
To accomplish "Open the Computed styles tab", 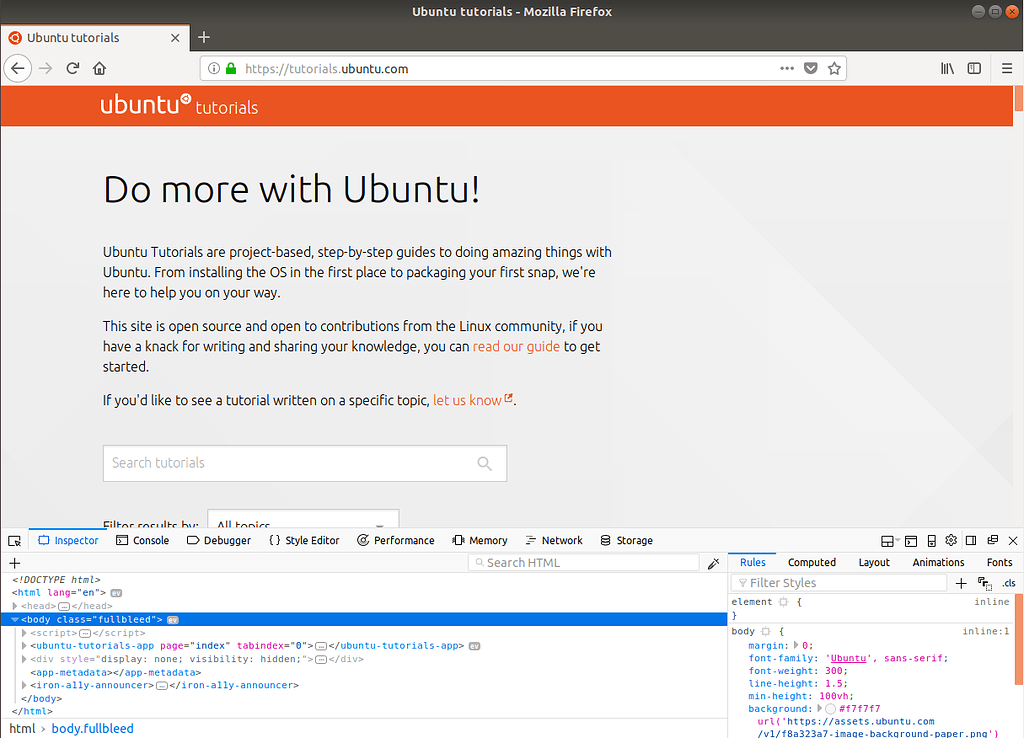I will click(x=811, y=563).
